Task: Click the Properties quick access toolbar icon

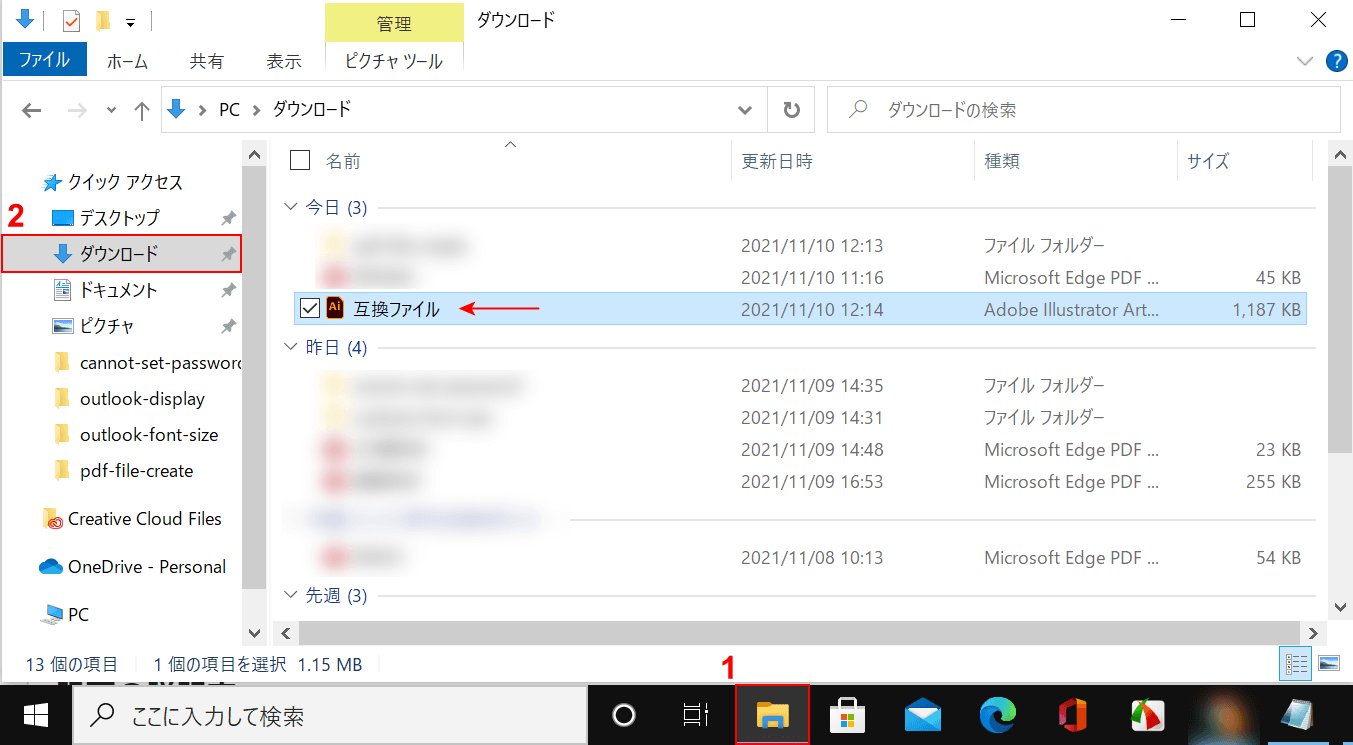Action: click(x=71, y=20)
